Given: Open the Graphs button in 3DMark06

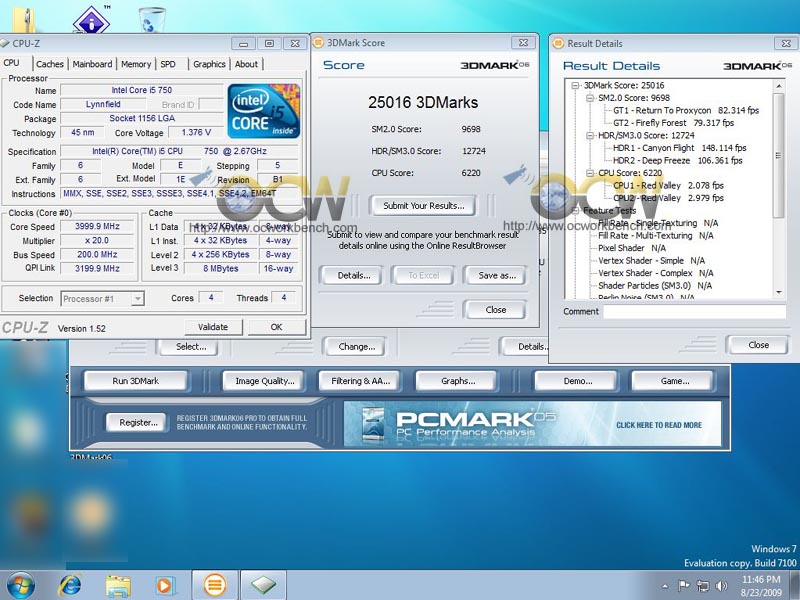Looking at the screenshot, I should 458,381.
